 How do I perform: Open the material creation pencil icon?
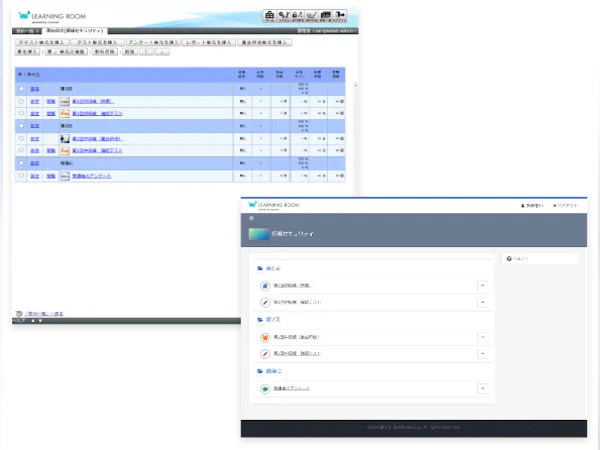311,16
